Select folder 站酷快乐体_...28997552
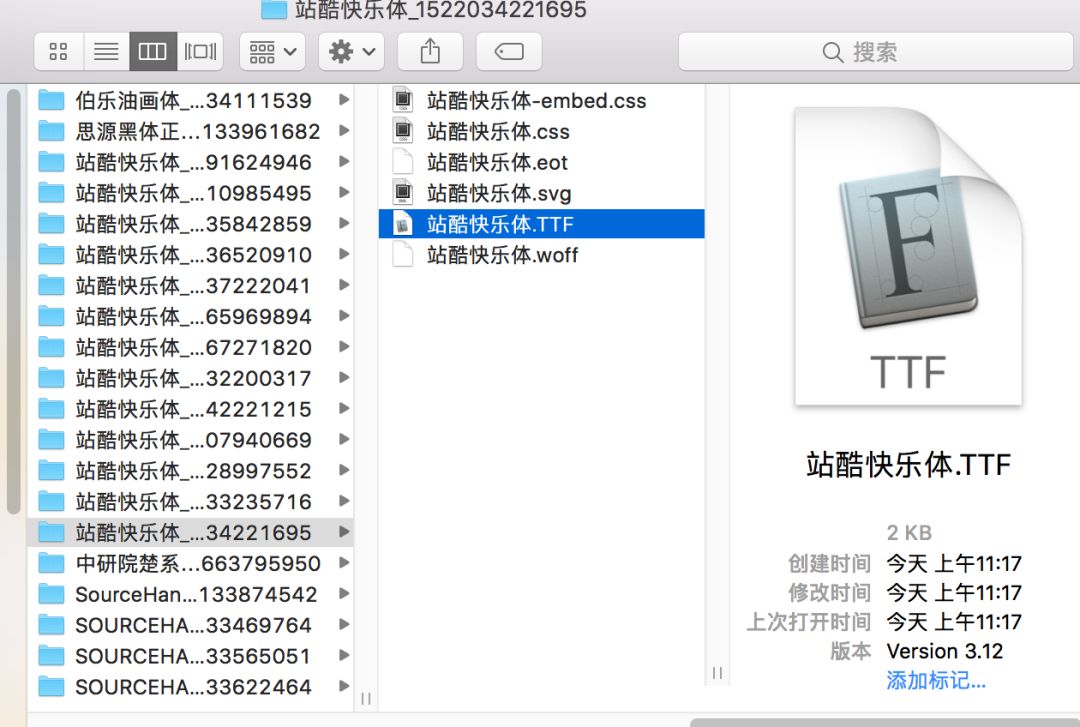The height and width of the screenshot is (727, 1080). tap(191, 471)
